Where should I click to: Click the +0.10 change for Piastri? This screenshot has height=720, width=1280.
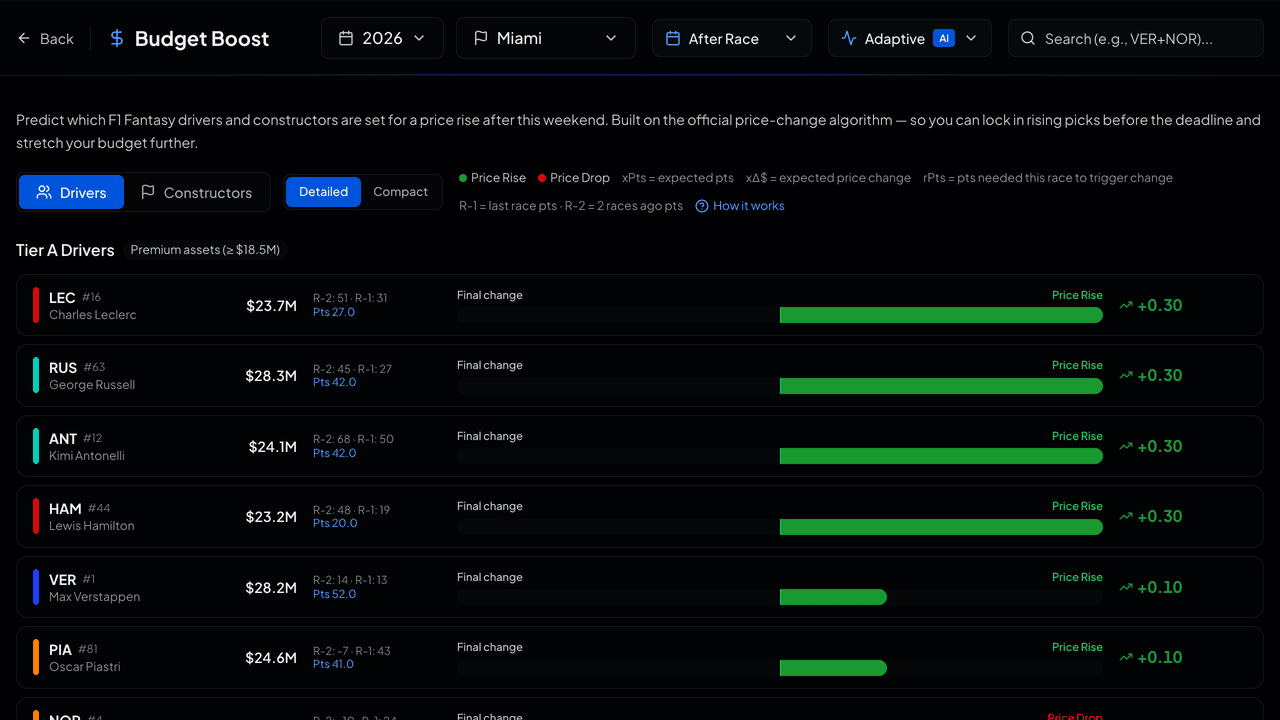1160,657
